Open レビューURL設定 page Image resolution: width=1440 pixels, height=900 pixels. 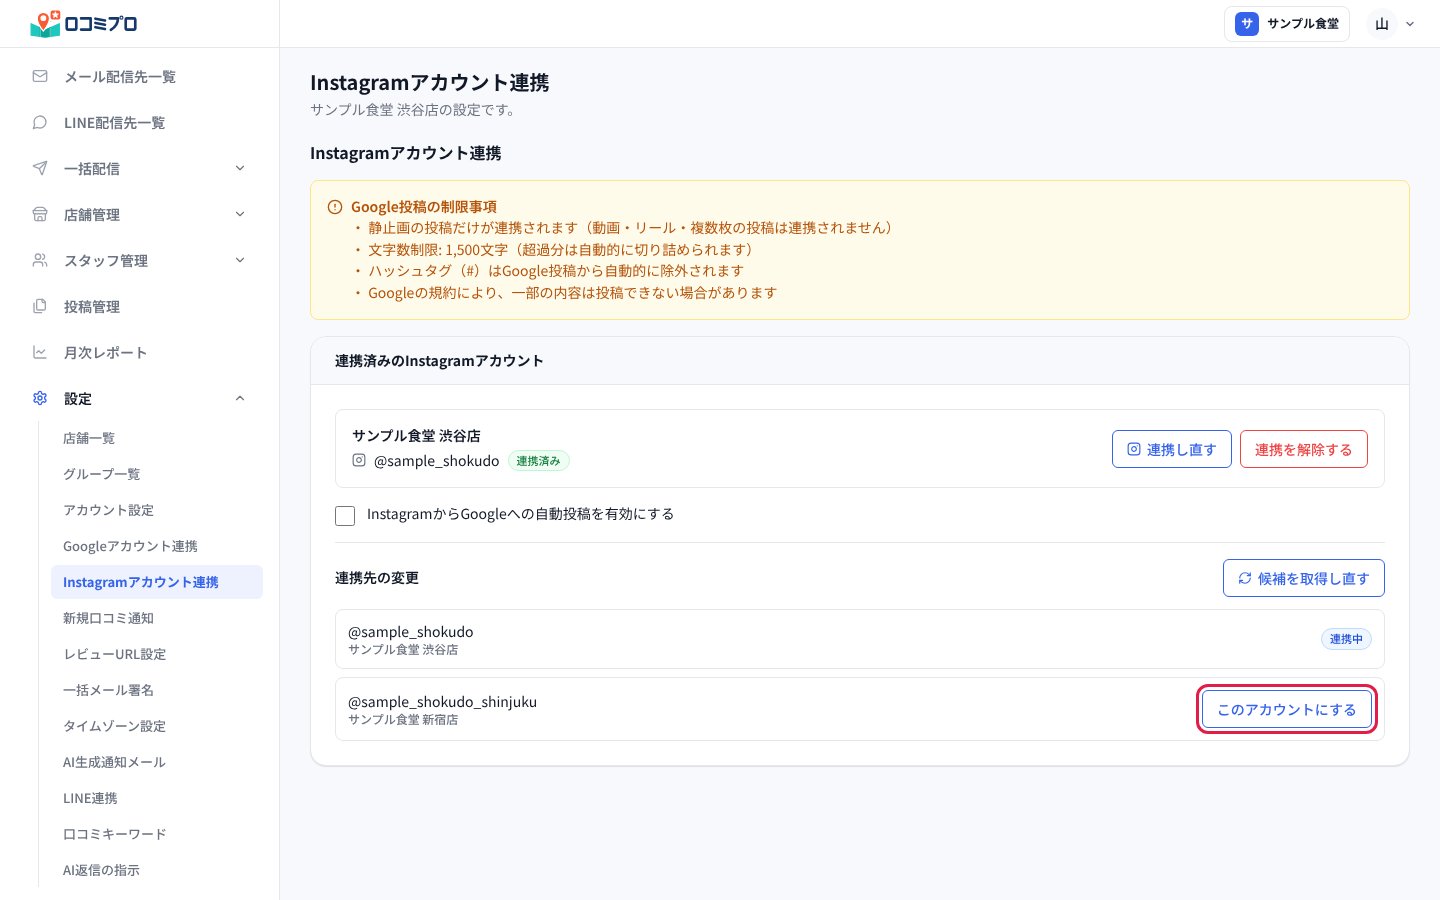[x=157, y=654]
